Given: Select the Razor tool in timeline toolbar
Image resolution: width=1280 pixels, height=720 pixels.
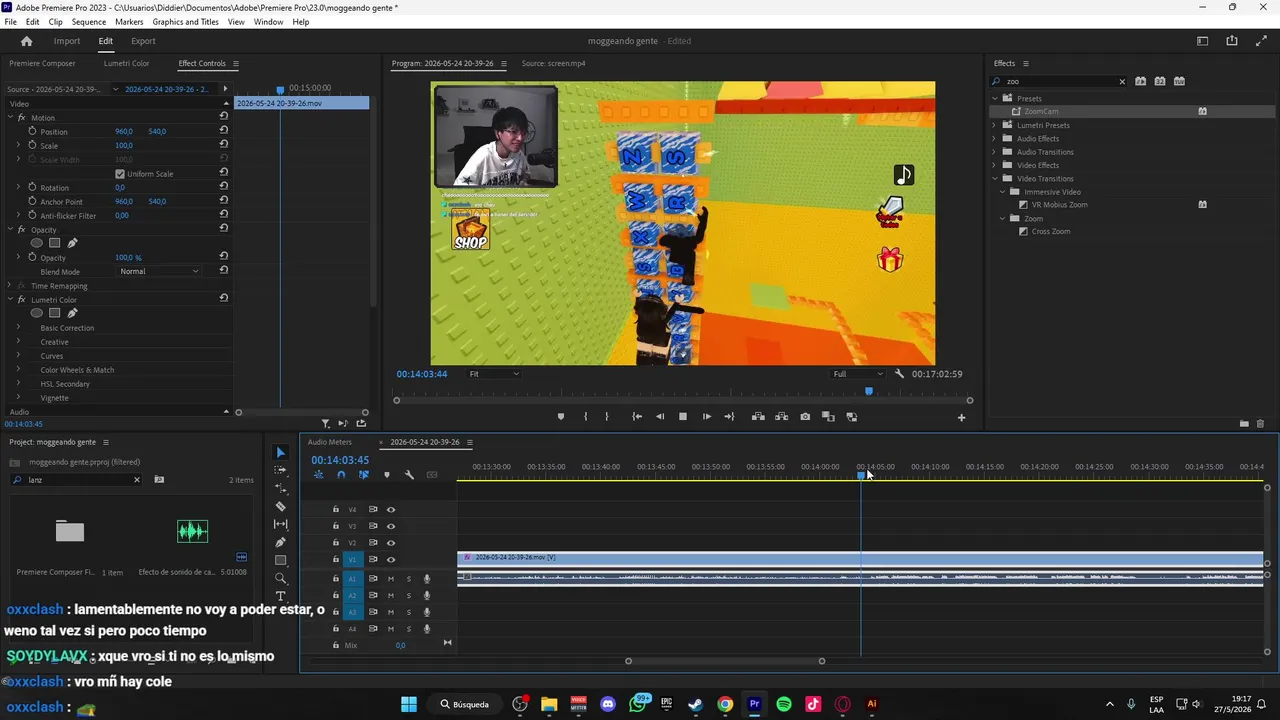Looking at the screenshot, I should [x=281, y=506].
